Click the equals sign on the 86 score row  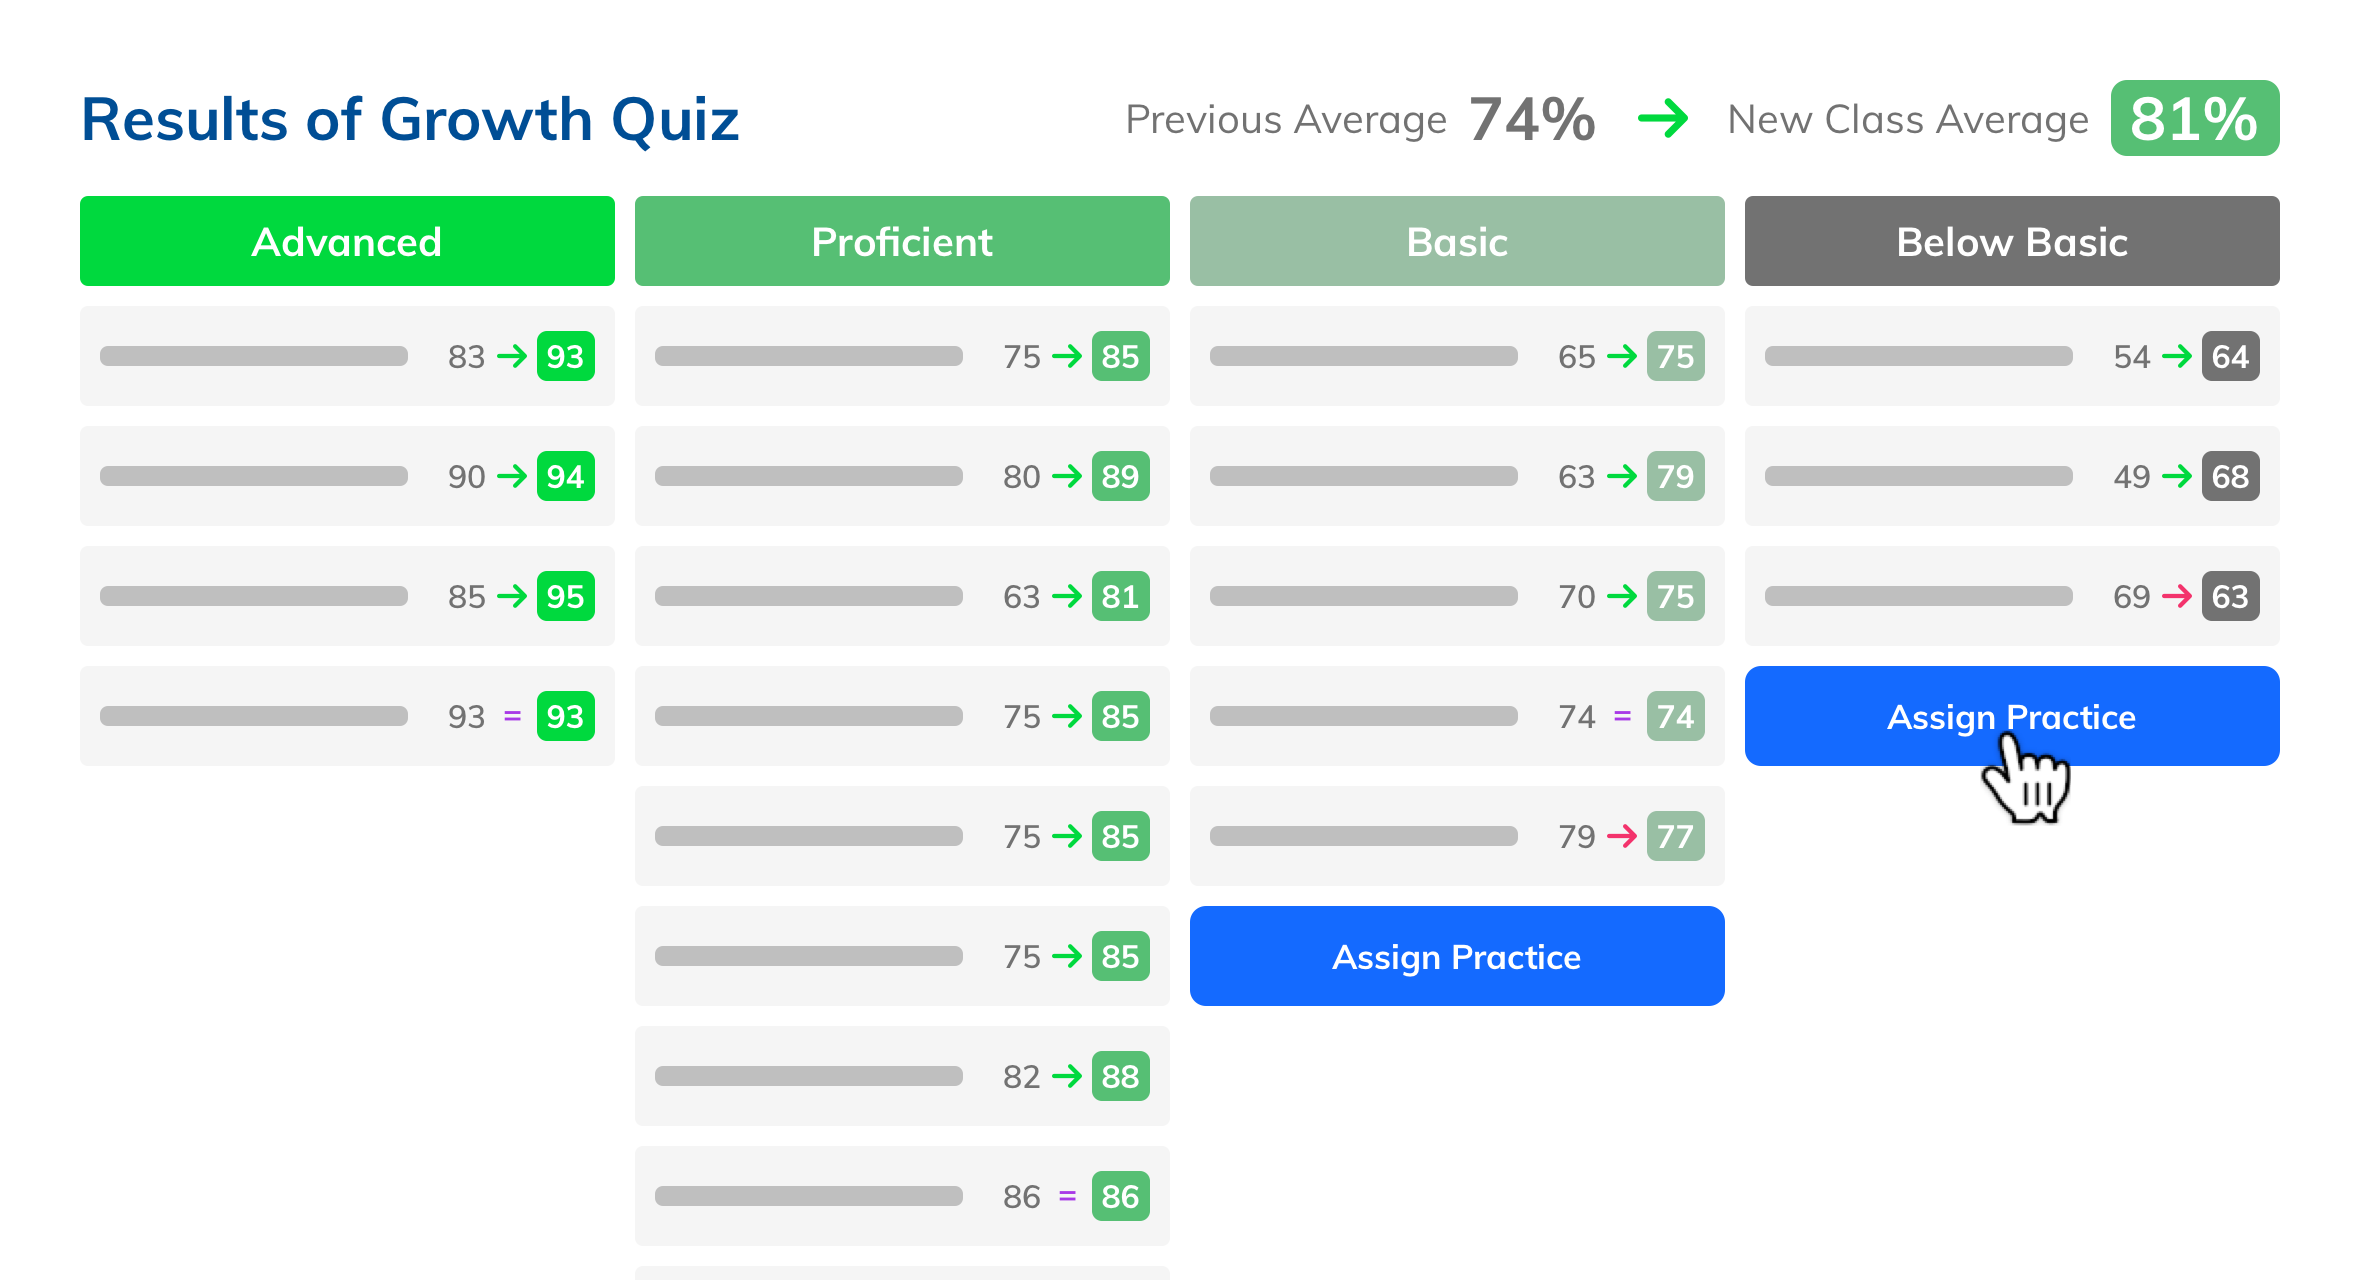[1068, 1196]
